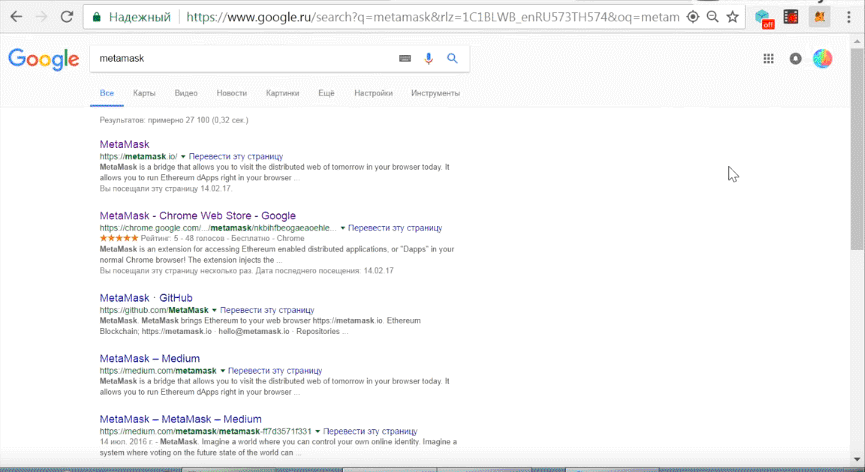Switch to the Новости tab
The width and height of the screenshot is (865, 472).
pos(232,93)
